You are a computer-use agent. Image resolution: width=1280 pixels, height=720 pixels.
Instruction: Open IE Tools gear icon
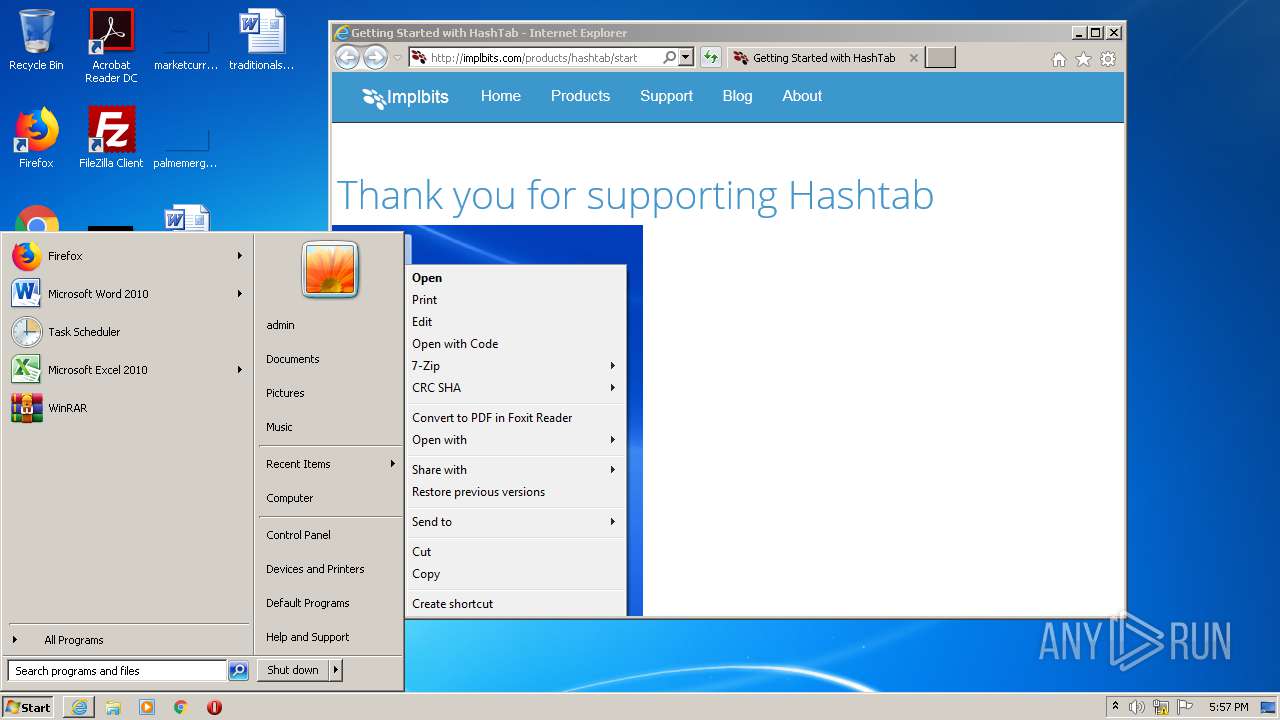tap(1108, 59)
